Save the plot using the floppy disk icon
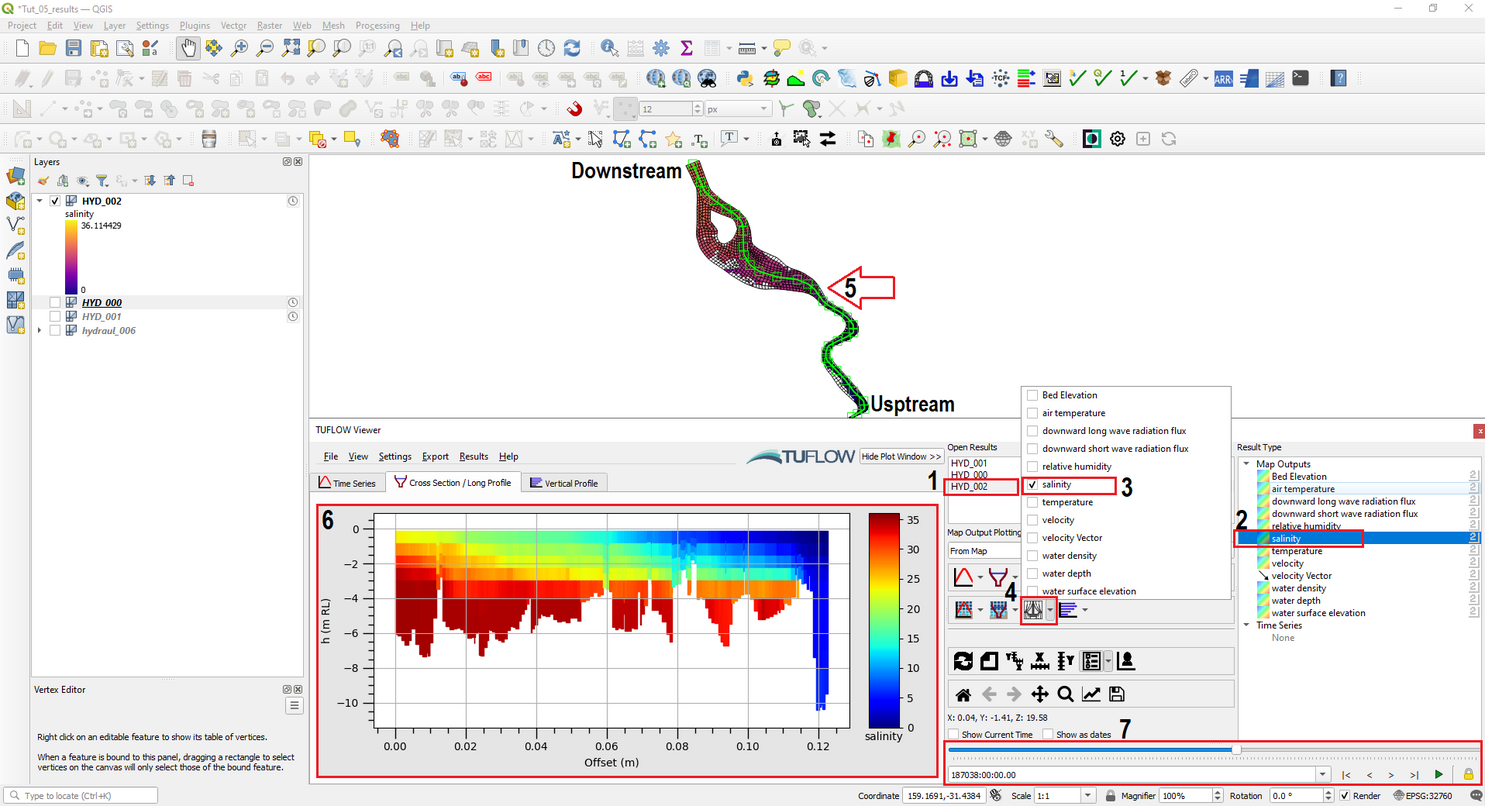This screenshot has height=806, width=1485. click(x=1117, y=693)
